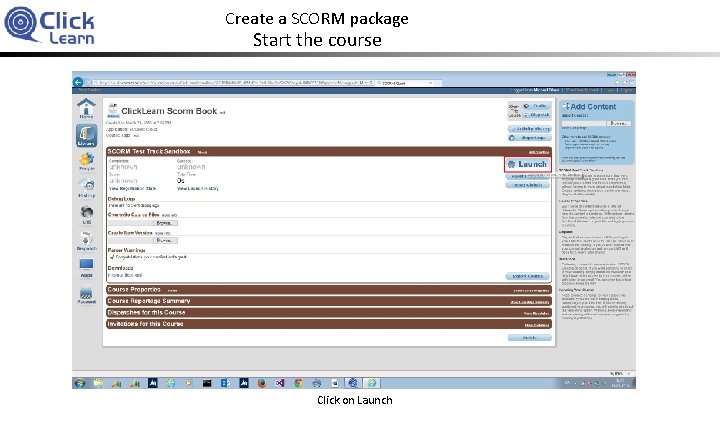This screenshot has height=437, width=720.
Task: Open the Home sidebar icon
Action: [x=86, y=109]
